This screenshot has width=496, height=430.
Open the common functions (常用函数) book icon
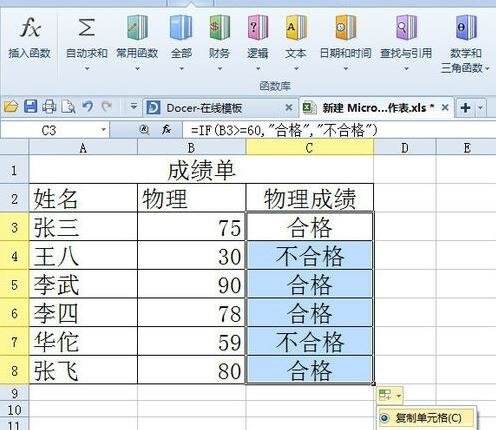[x=137, y=27]
